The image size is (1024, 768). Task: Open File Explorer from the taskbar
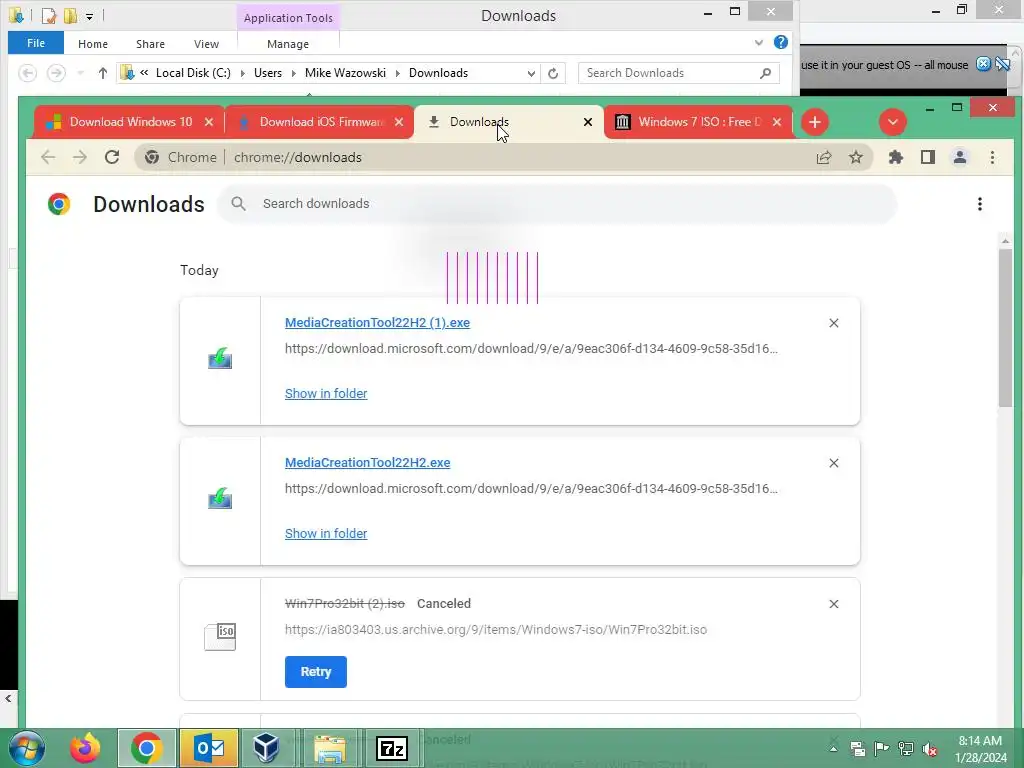(x=330, y=748)
